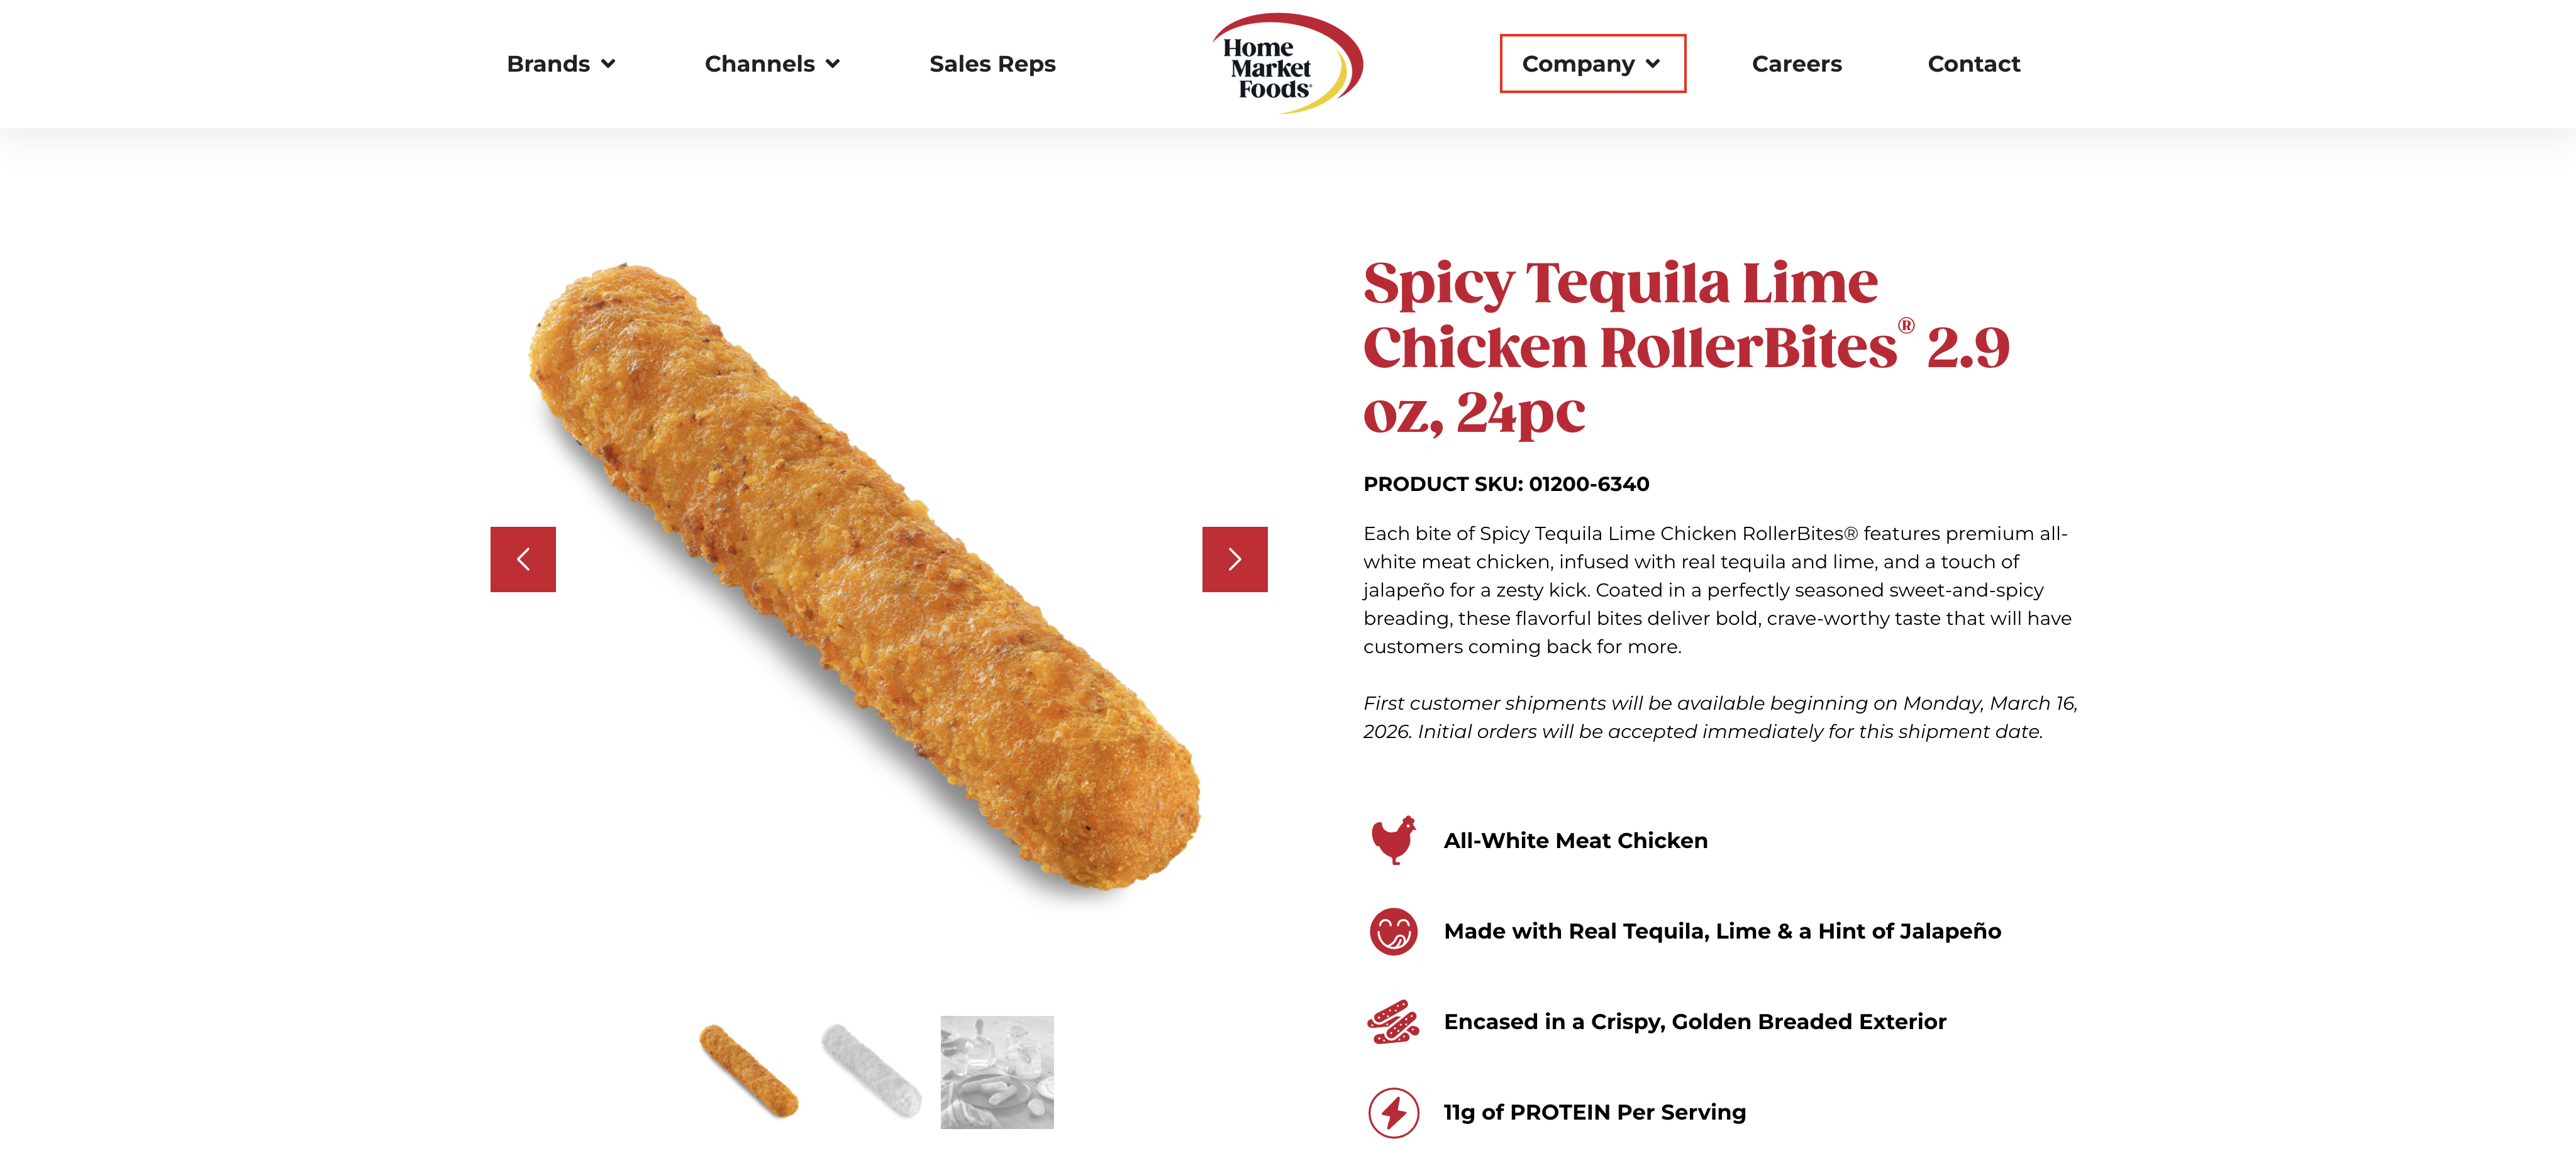Expand the Company dropdown menu
2576x1163 pixels.
[1591, 64]
